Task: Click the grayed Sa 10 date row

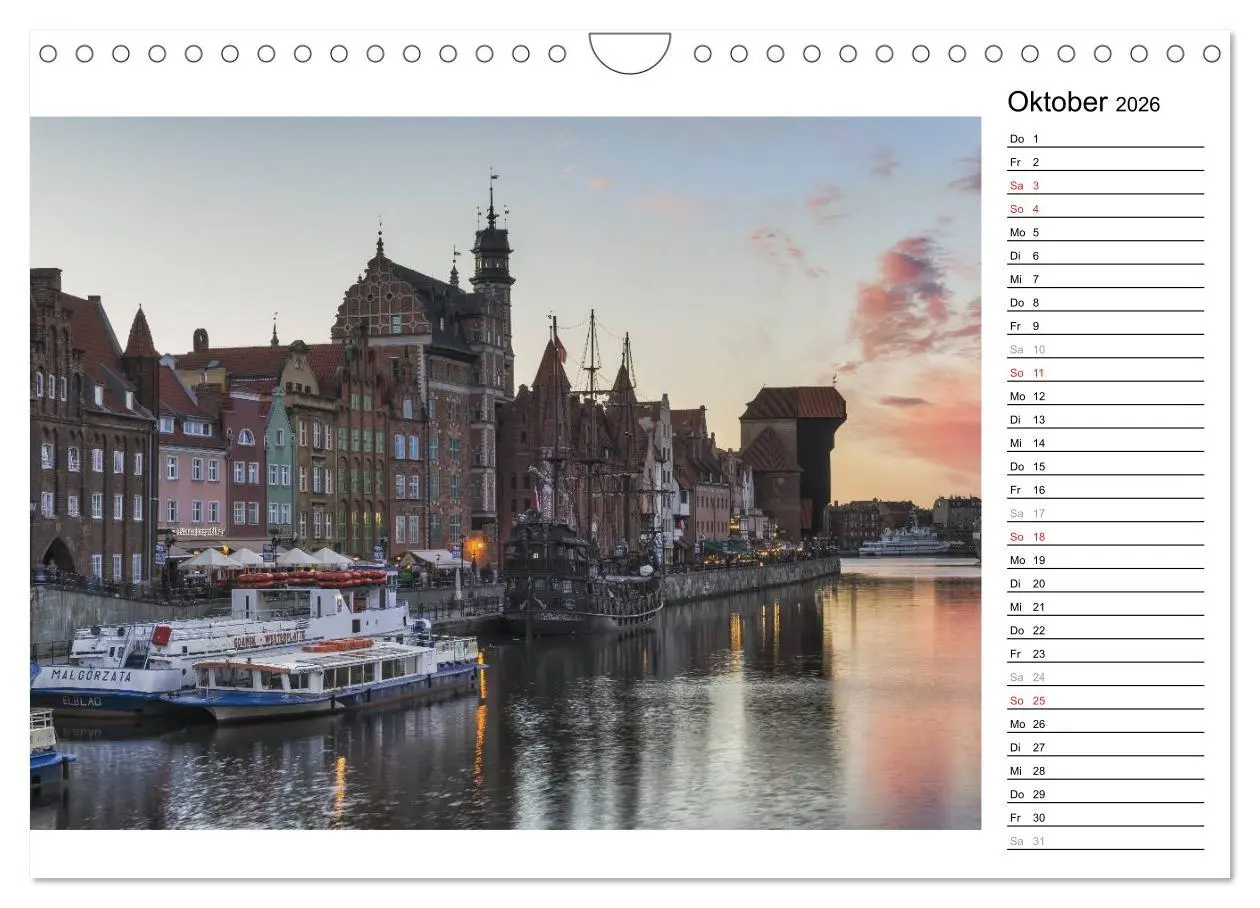Action: (x=1026, y=349)
